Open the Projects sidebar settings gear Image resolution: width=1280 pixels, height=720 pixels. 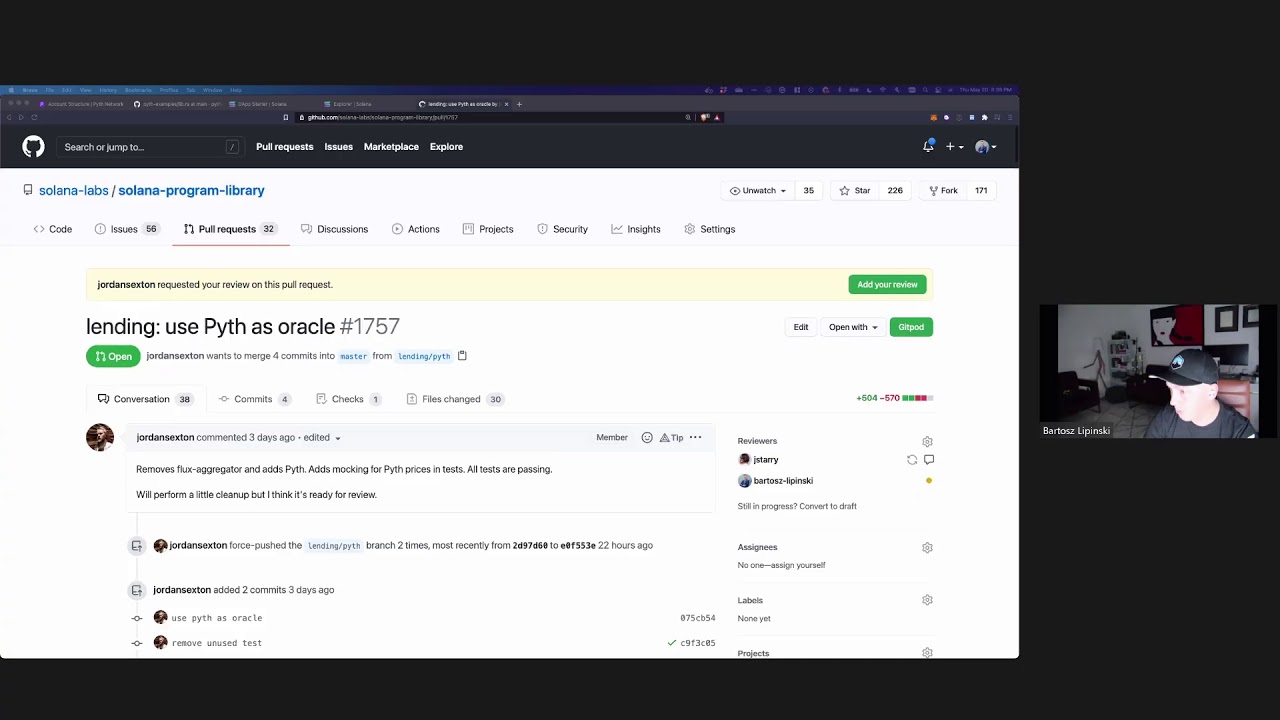point(927,653)
